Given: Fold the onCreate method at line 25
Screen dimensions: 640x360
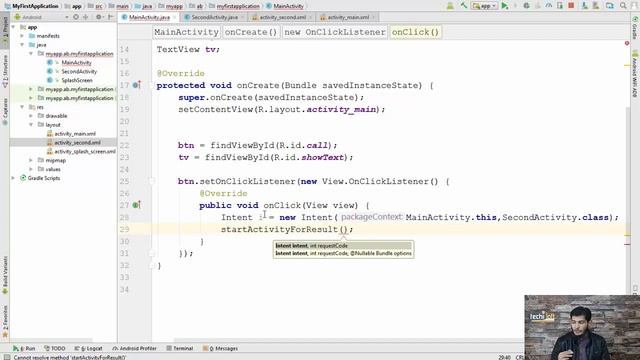Looking at the screenshot, I should (x=152, y=181).
